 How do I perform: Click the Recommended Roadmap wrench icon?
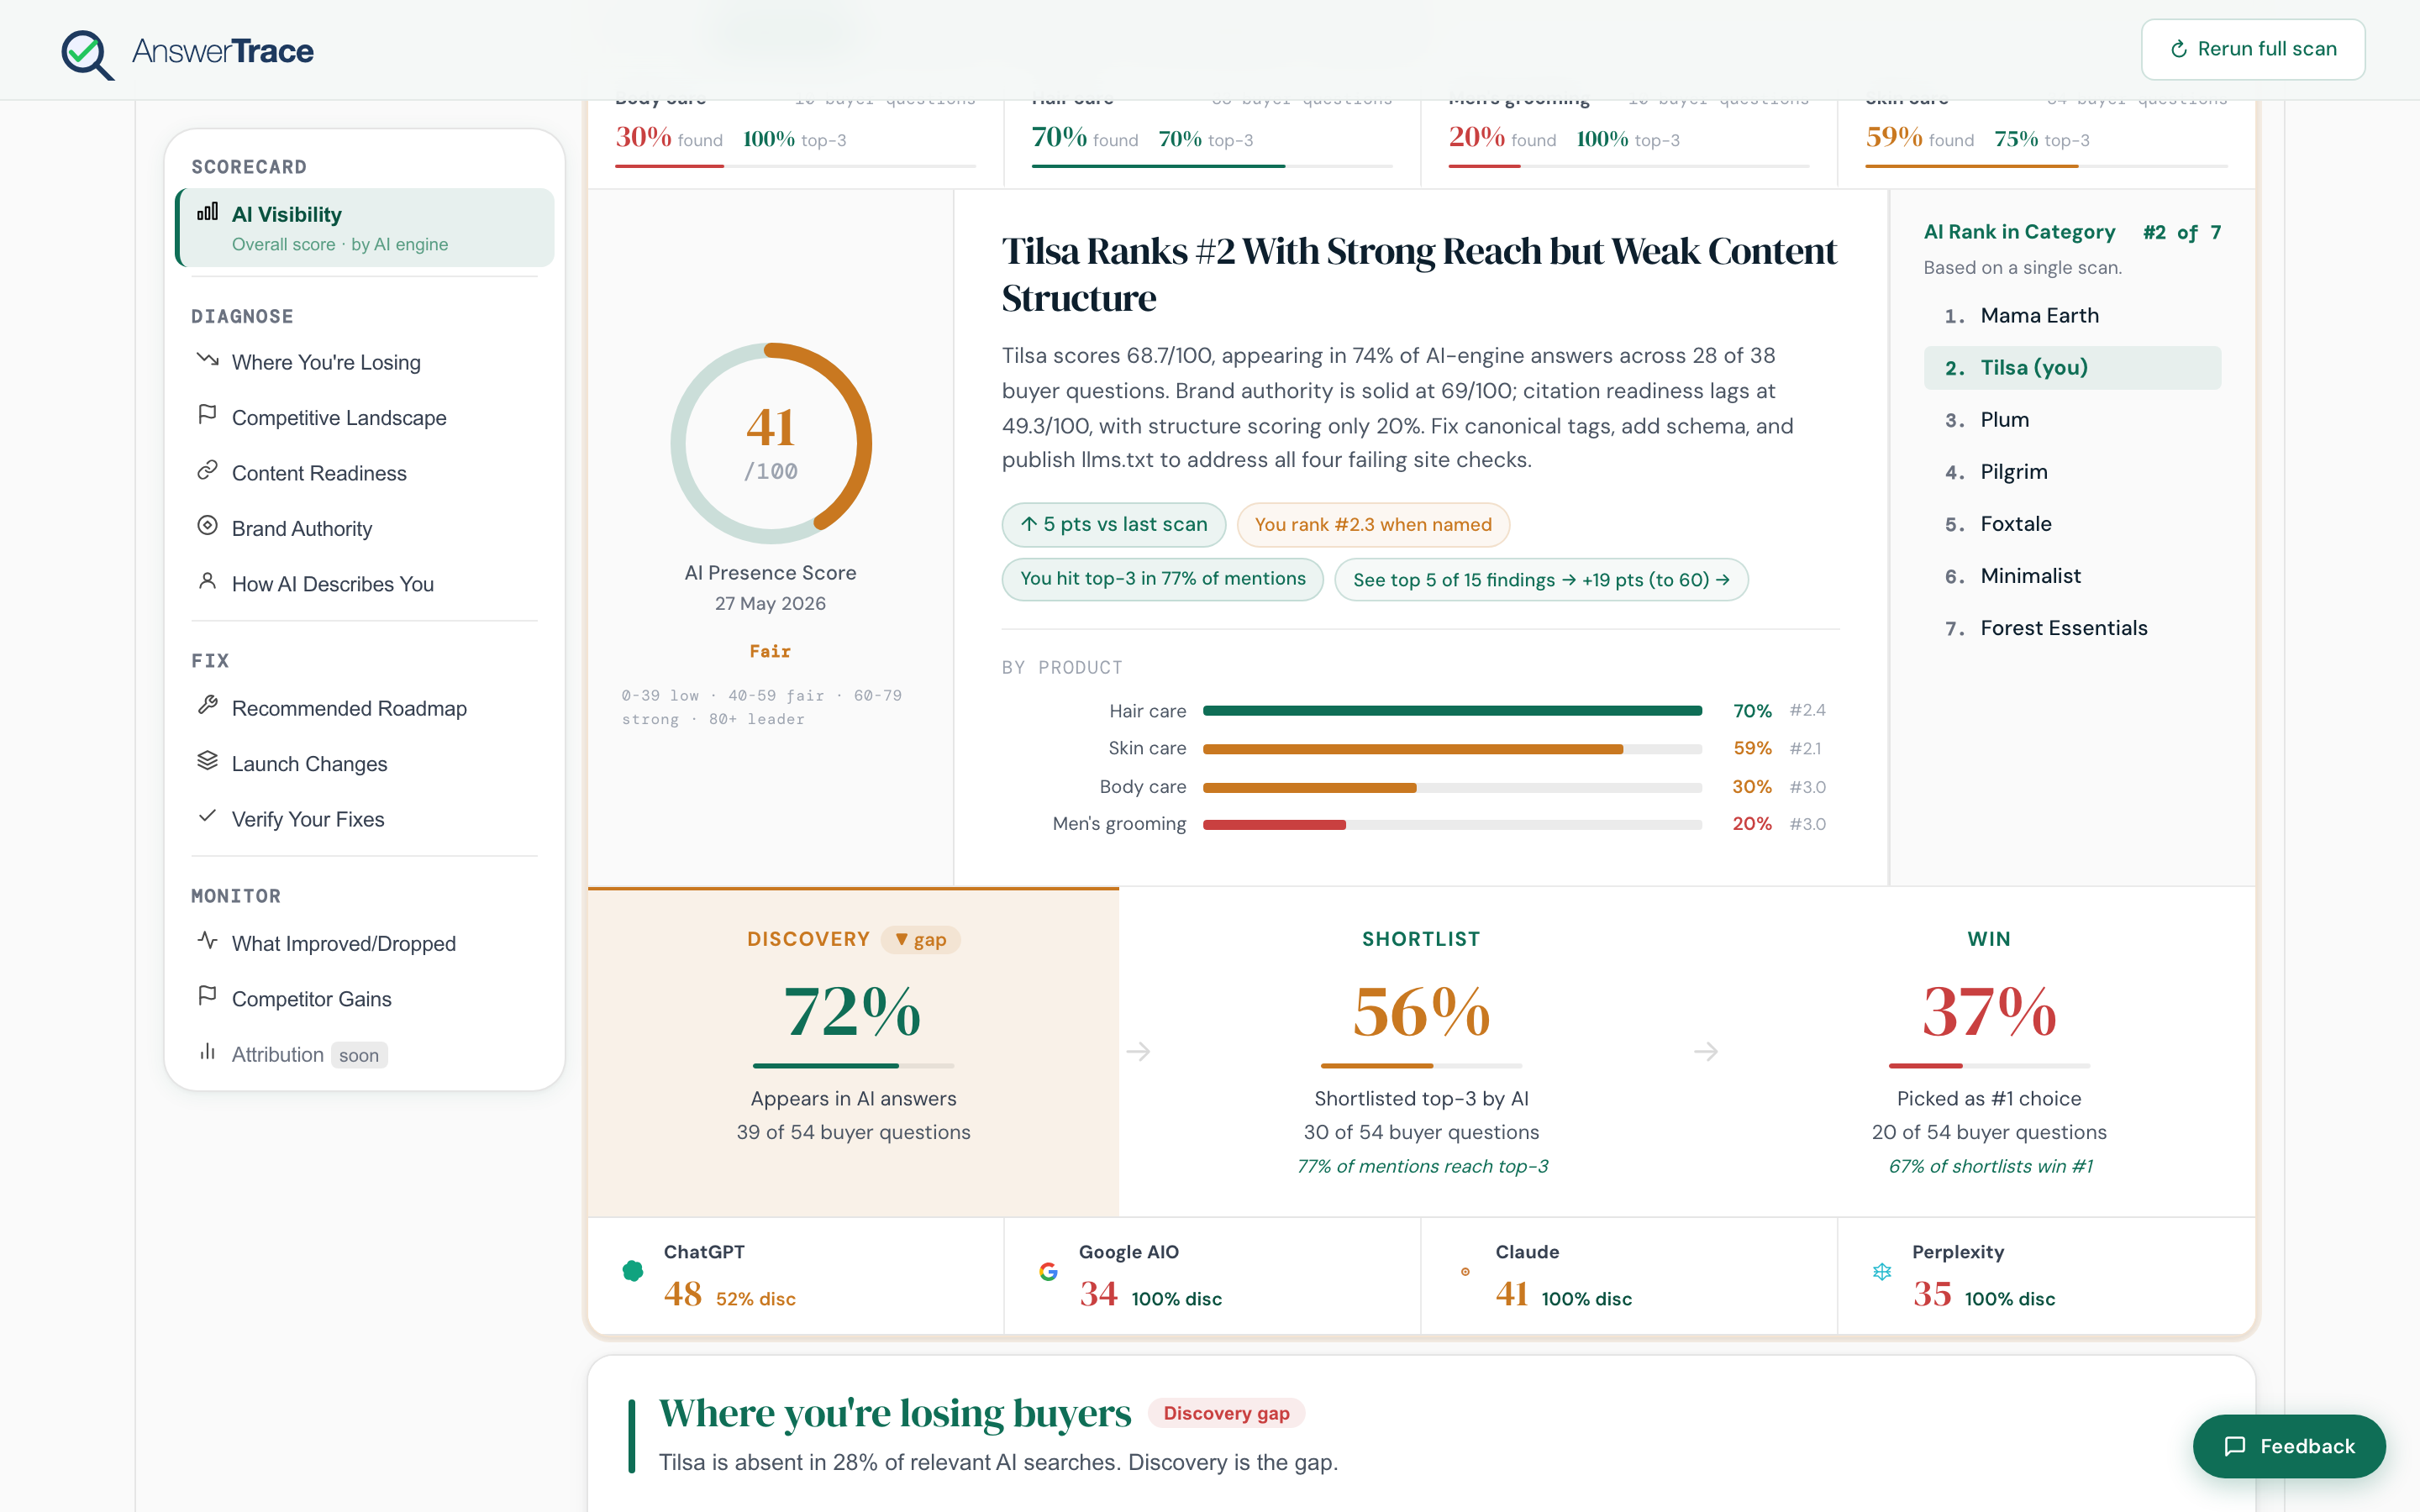click(x=207, y=705)
